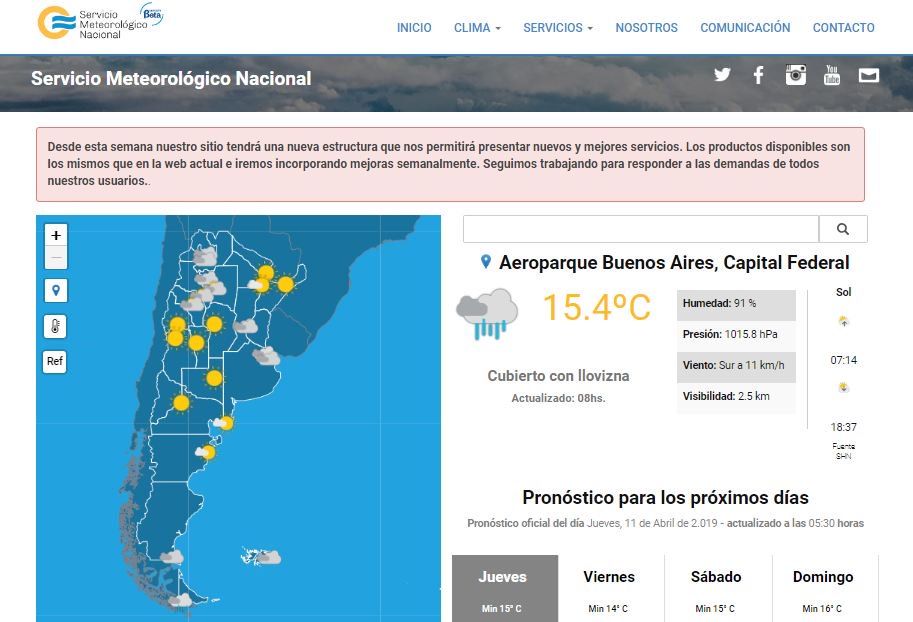The height and width of the screenshot is (622, 913).
Task: Click the NOSOTROS navigation link
Action: pos(646,28)
